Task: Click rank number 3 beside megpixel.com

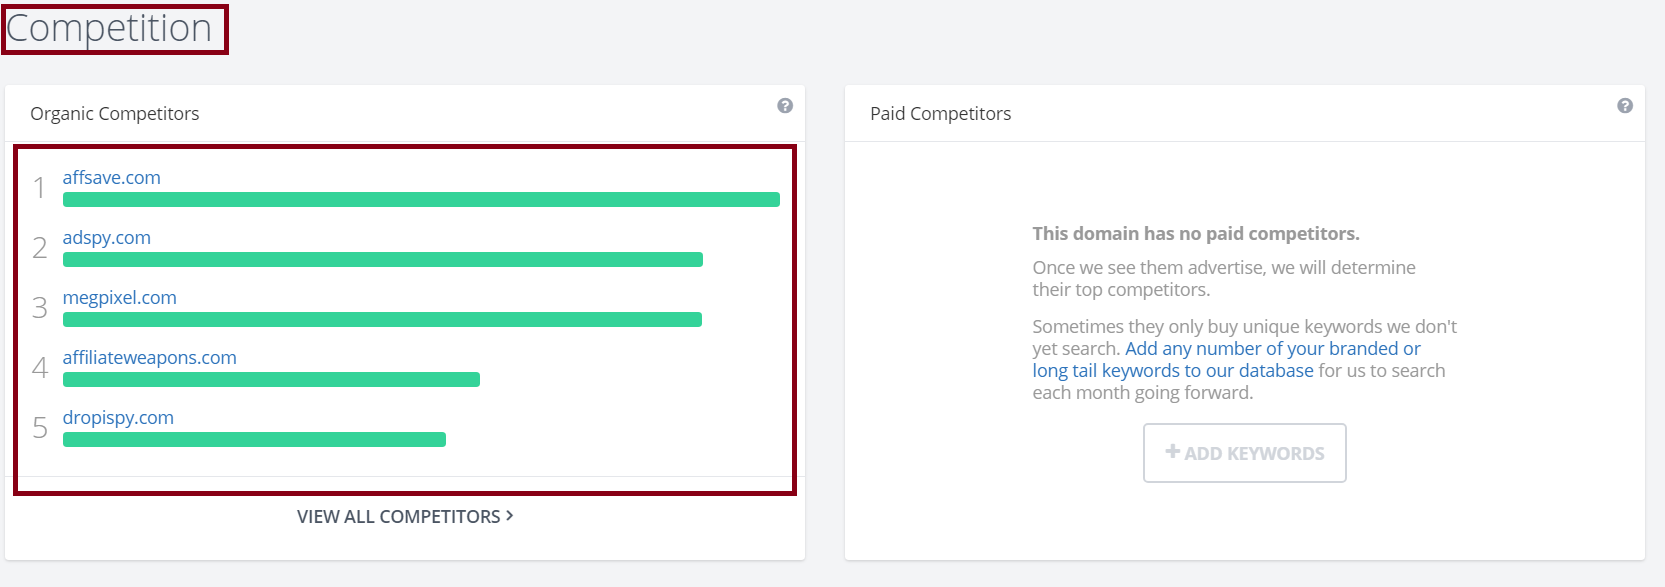Action: (39, 308)
